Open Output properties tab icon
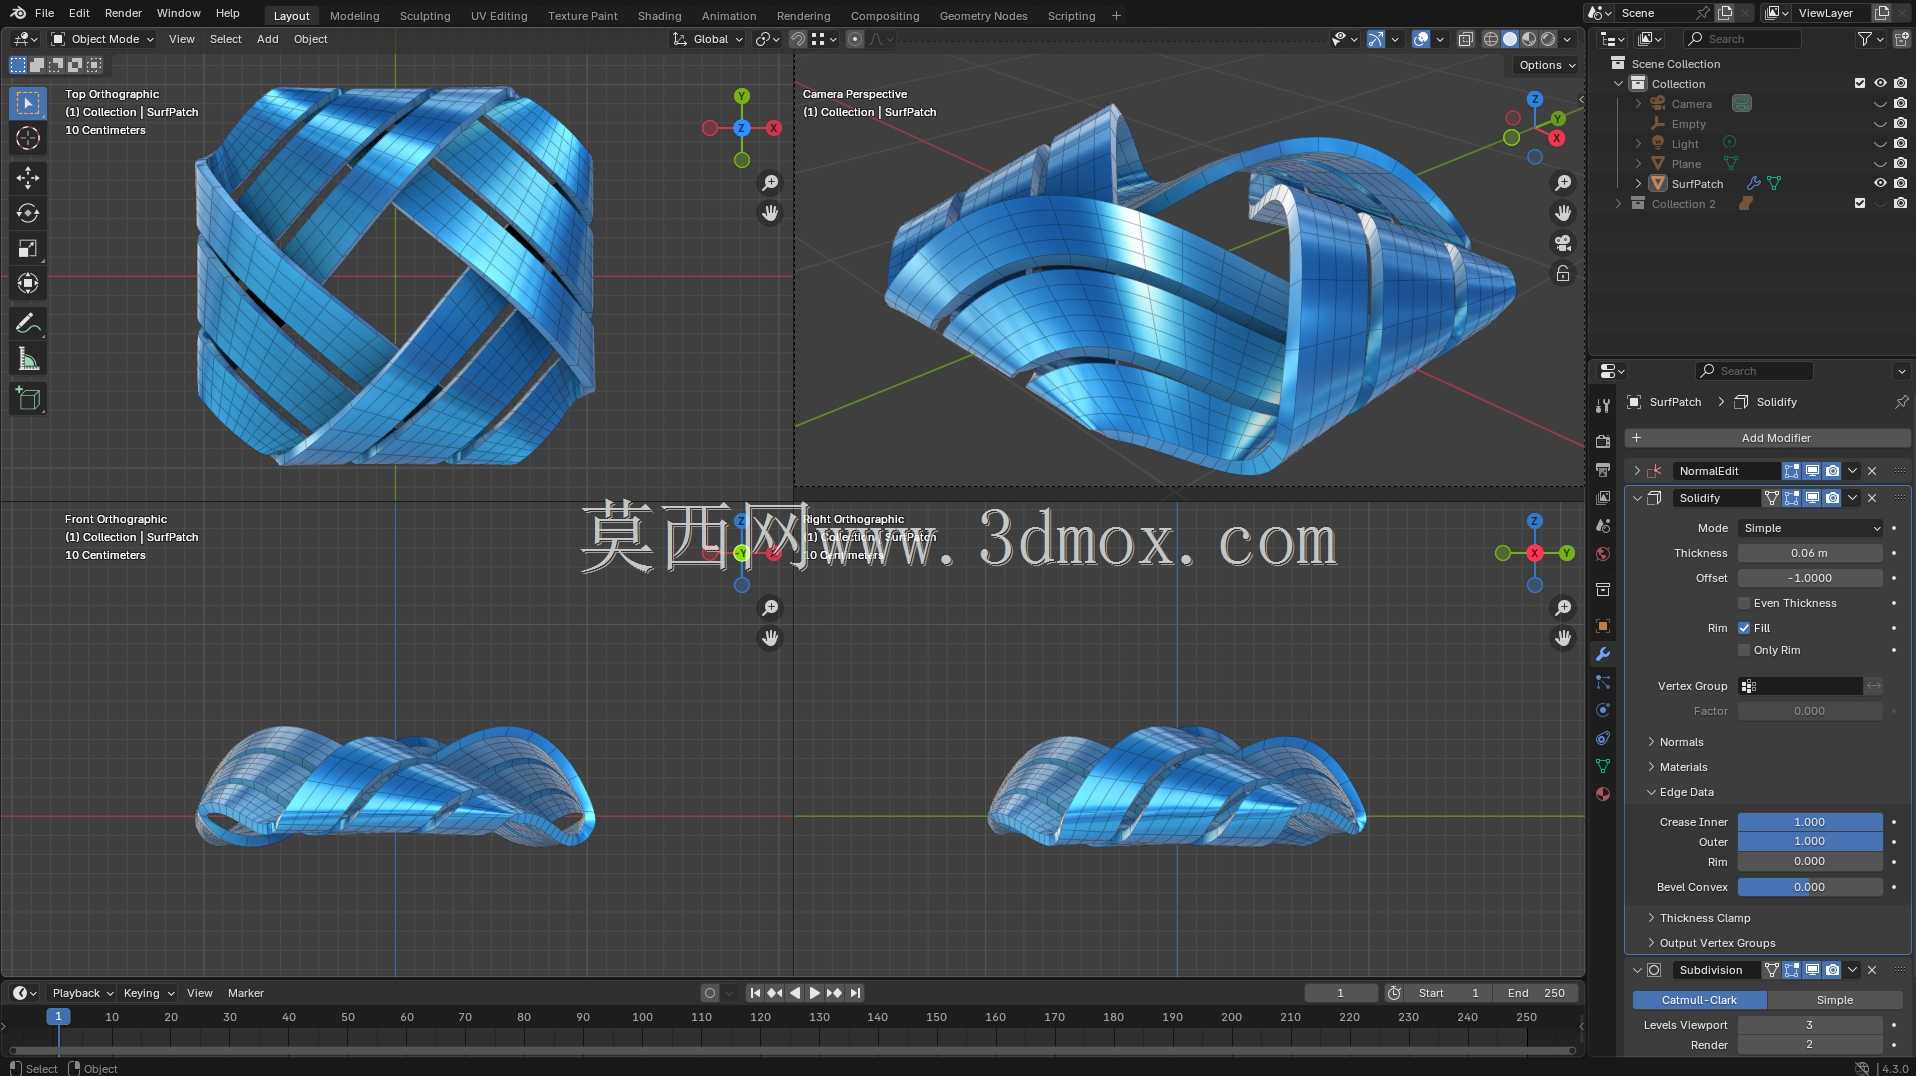The image size is (1916, 1076). pyautogui.click(x=1603, y=469)
